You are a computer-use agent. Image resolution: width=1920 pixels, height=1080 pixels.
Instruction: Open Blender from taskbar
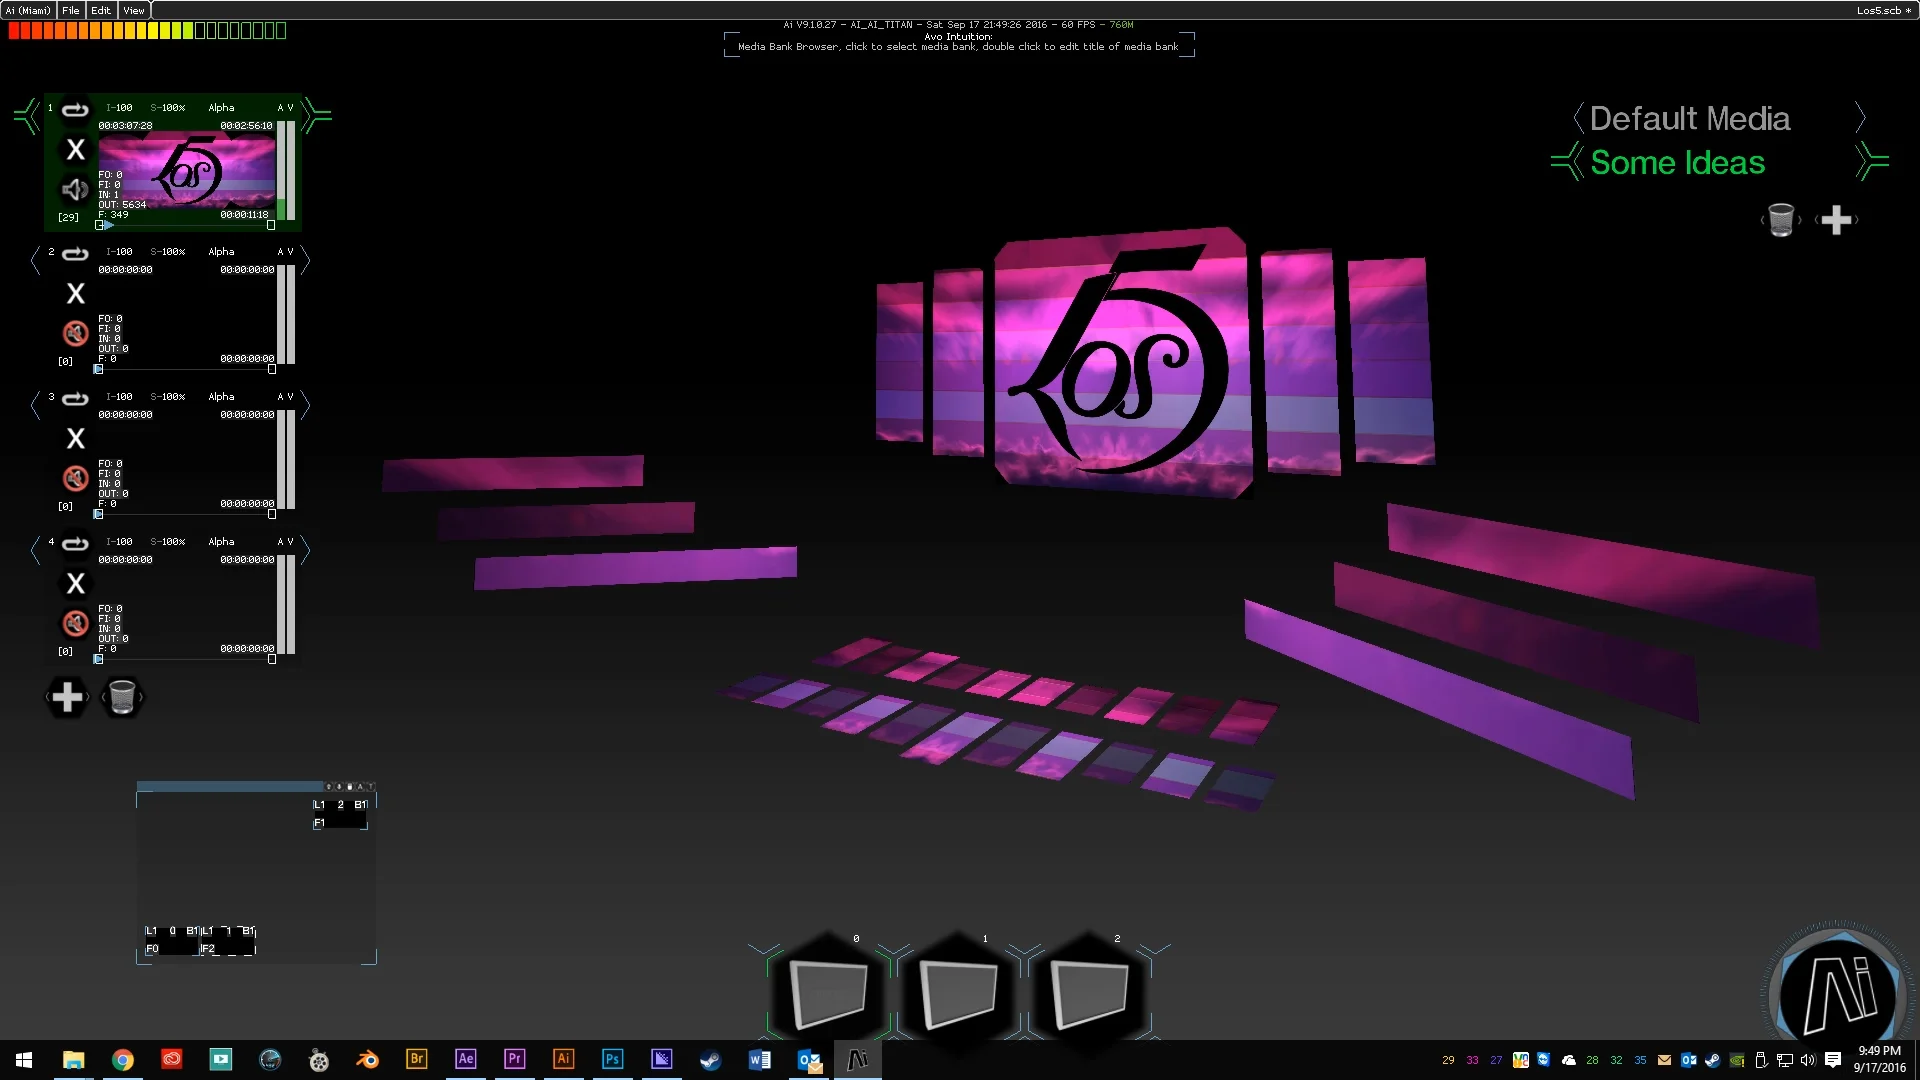tap(367, 1059)
